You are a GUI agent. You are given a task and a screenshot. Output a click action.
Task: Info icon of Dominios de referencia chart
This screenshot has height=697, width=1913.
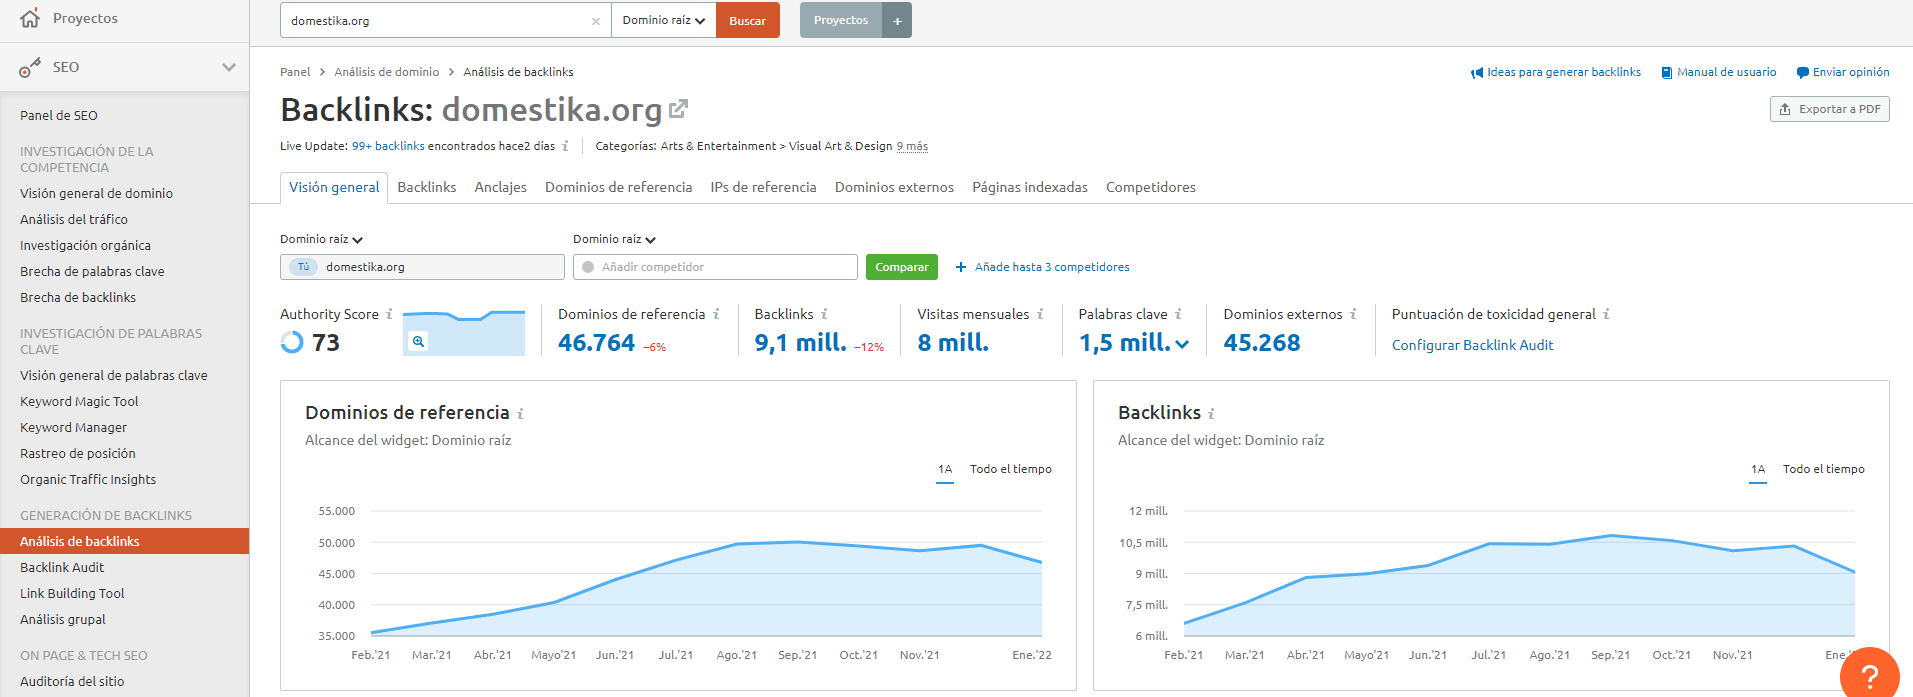pyautogui.click(x=520, y=413)
